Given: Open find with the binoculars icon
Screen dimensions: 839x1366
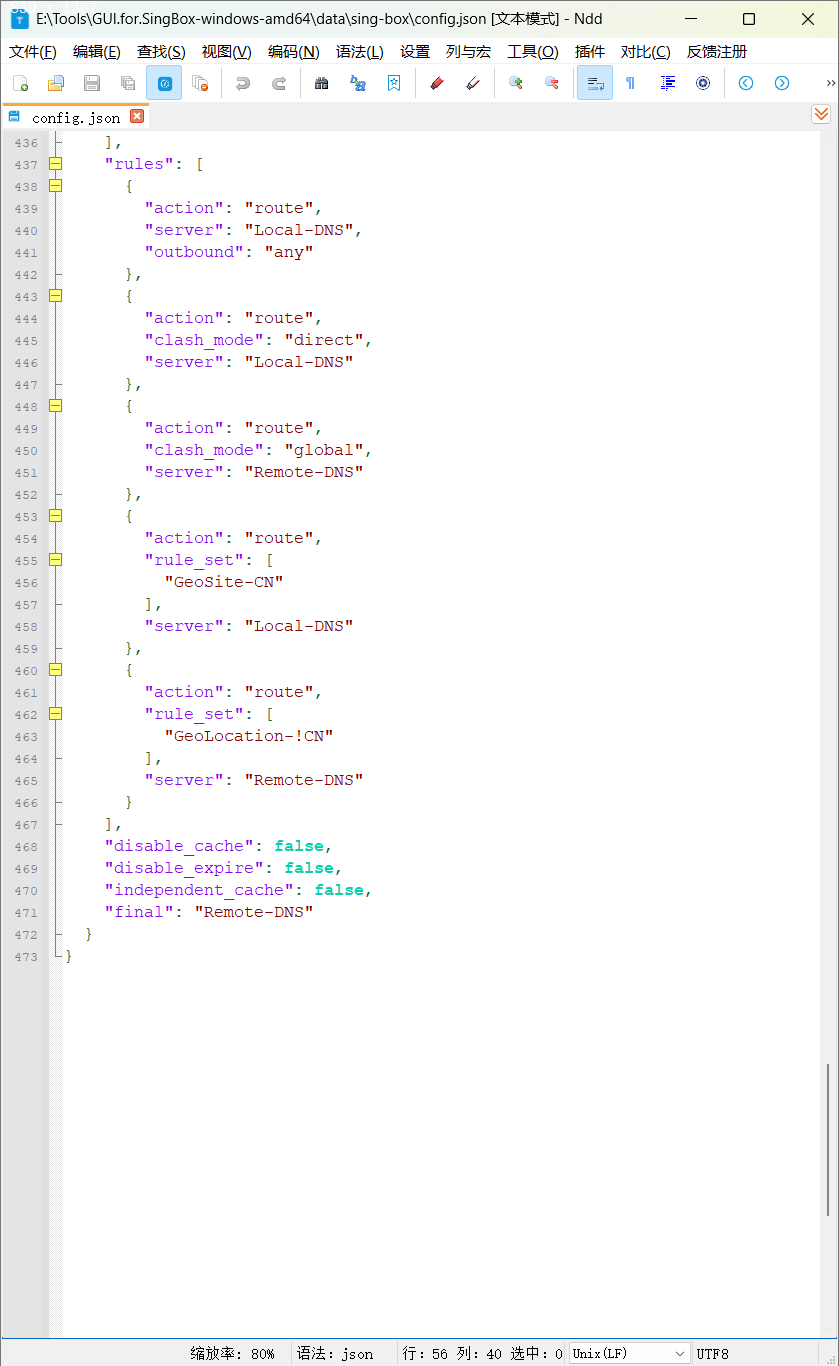Looking at the screenshot, I should click(322, 83).
